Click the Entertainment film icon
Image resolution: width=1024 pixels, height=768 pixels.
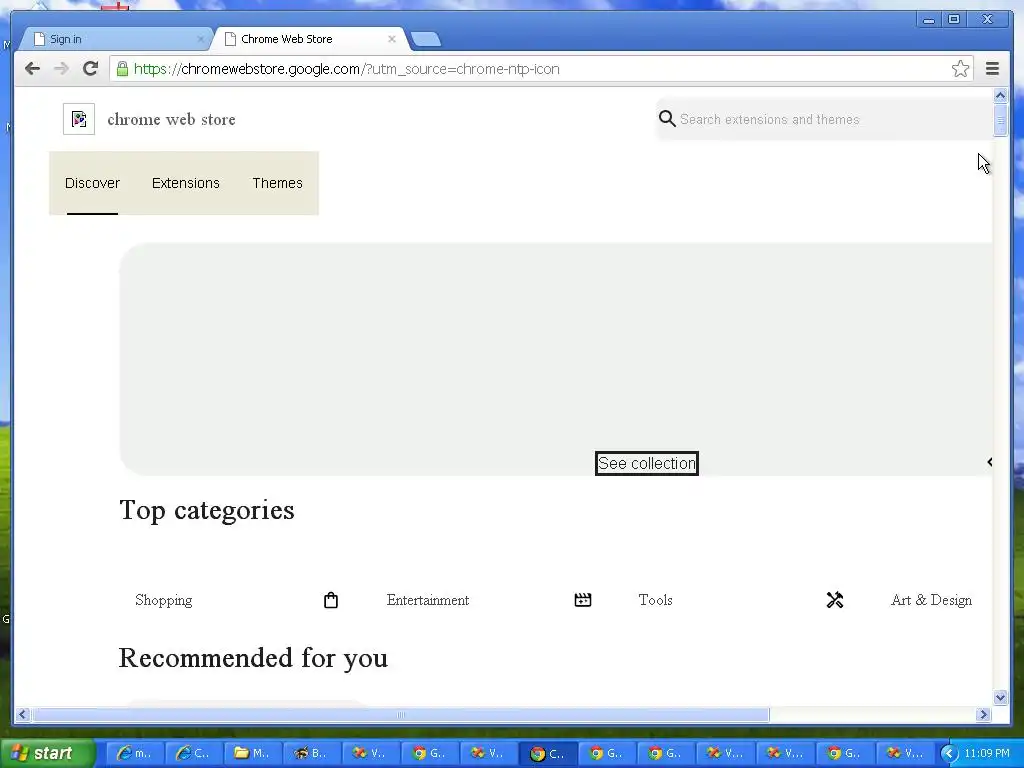coord(583,600)
